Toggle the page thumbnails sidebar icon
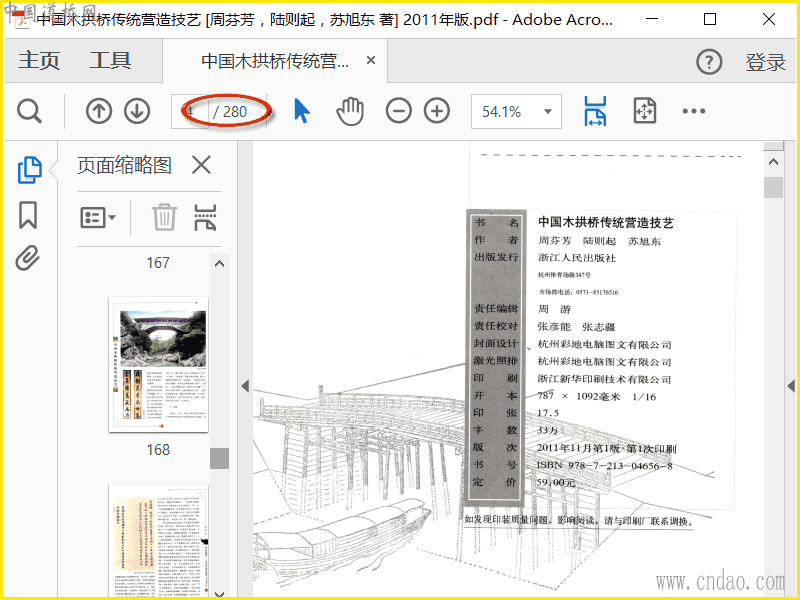This screenshot has height=600, width=800. click(30, 169)
